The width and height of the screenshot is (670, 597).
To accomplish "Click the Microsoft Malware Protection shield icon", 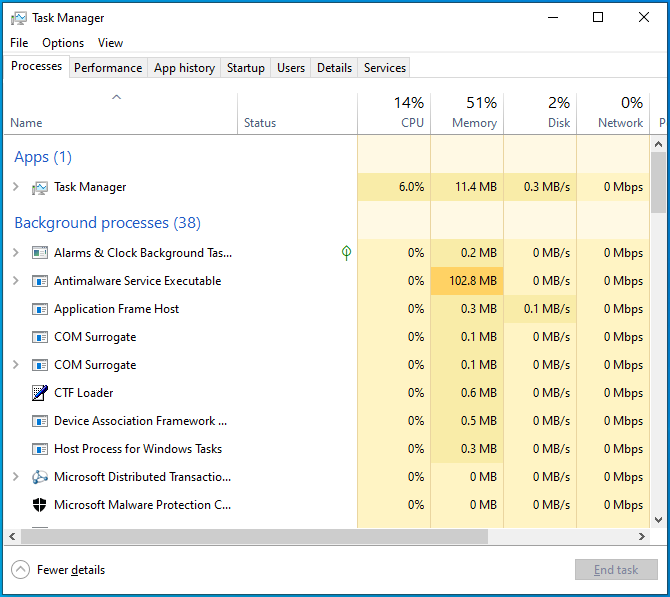I will click(x=40, y=505).
